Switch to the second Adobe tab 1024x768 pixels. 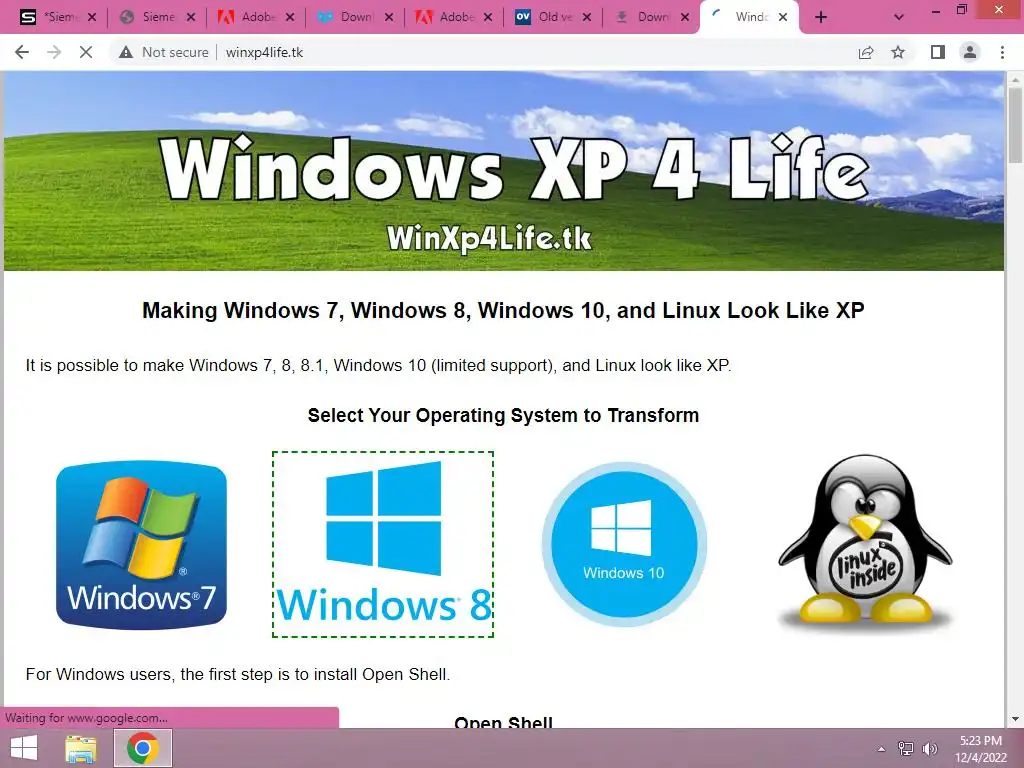454,17
